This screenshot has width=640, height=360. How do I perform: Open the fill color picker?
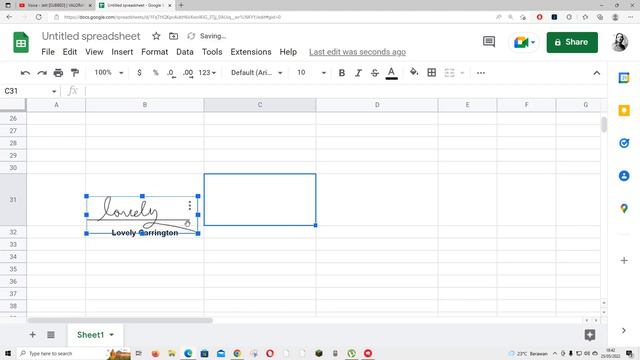pos(414,72)
